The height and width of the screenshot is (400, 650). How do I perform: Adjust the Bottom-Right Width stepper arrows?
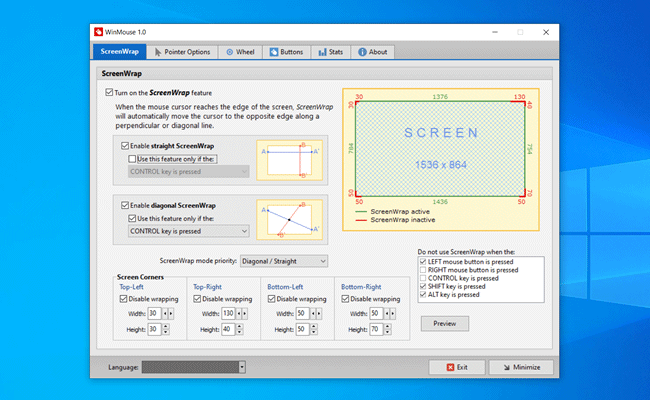[390, 314]
